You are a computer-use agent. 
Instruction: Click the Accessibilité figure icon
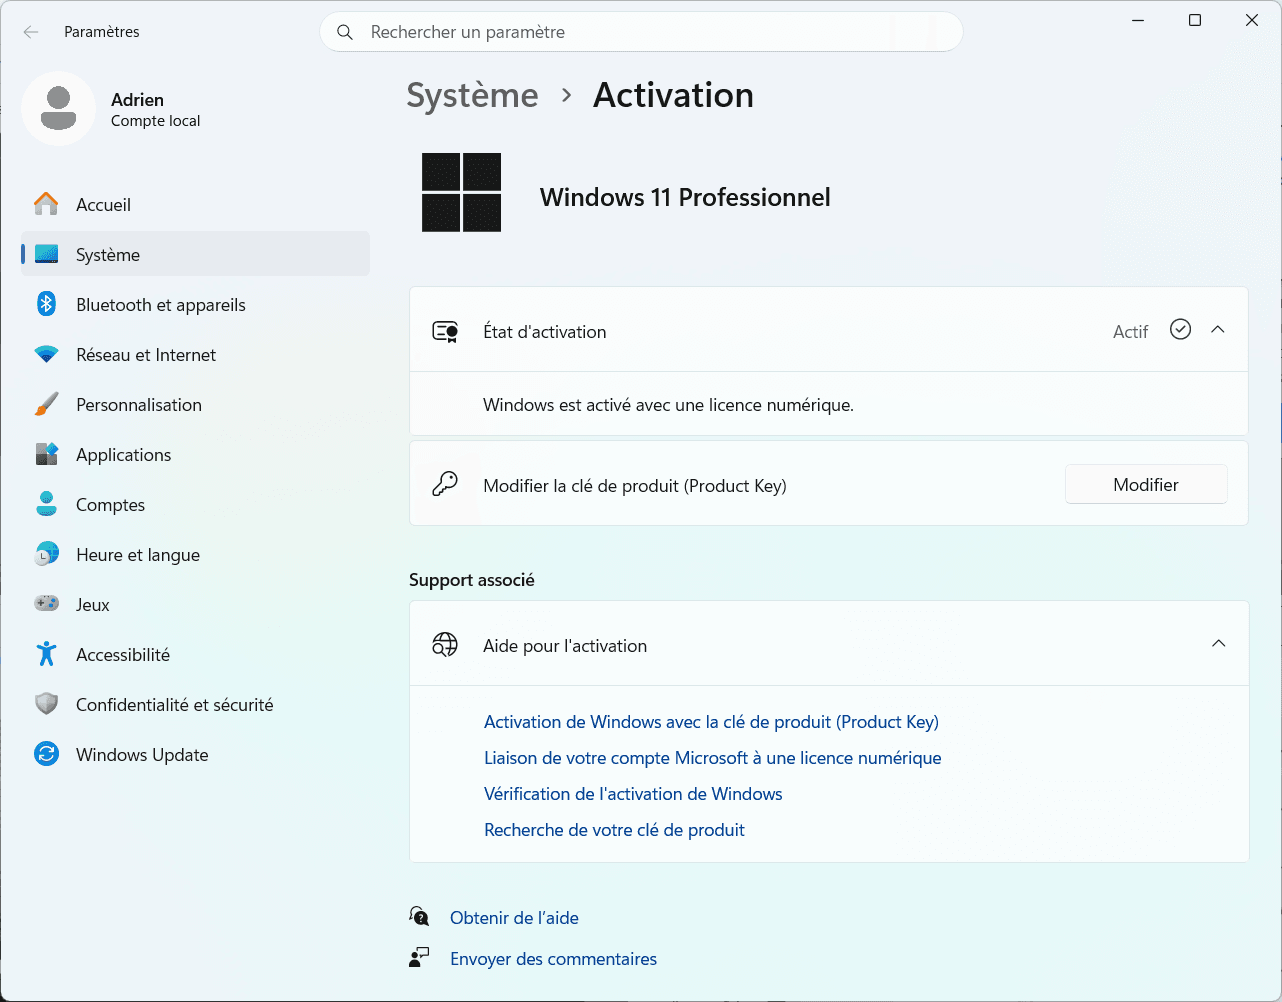click(46, 654)
